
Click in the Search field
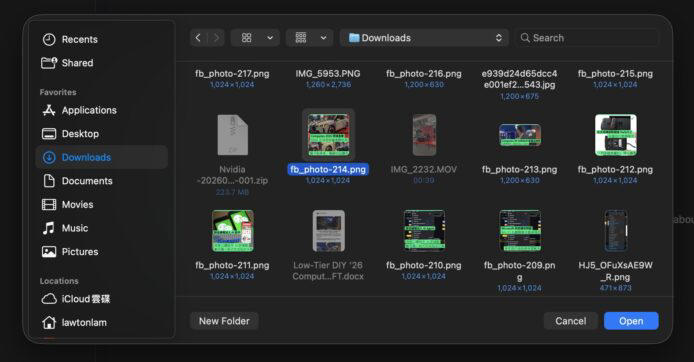click(587, 38)
